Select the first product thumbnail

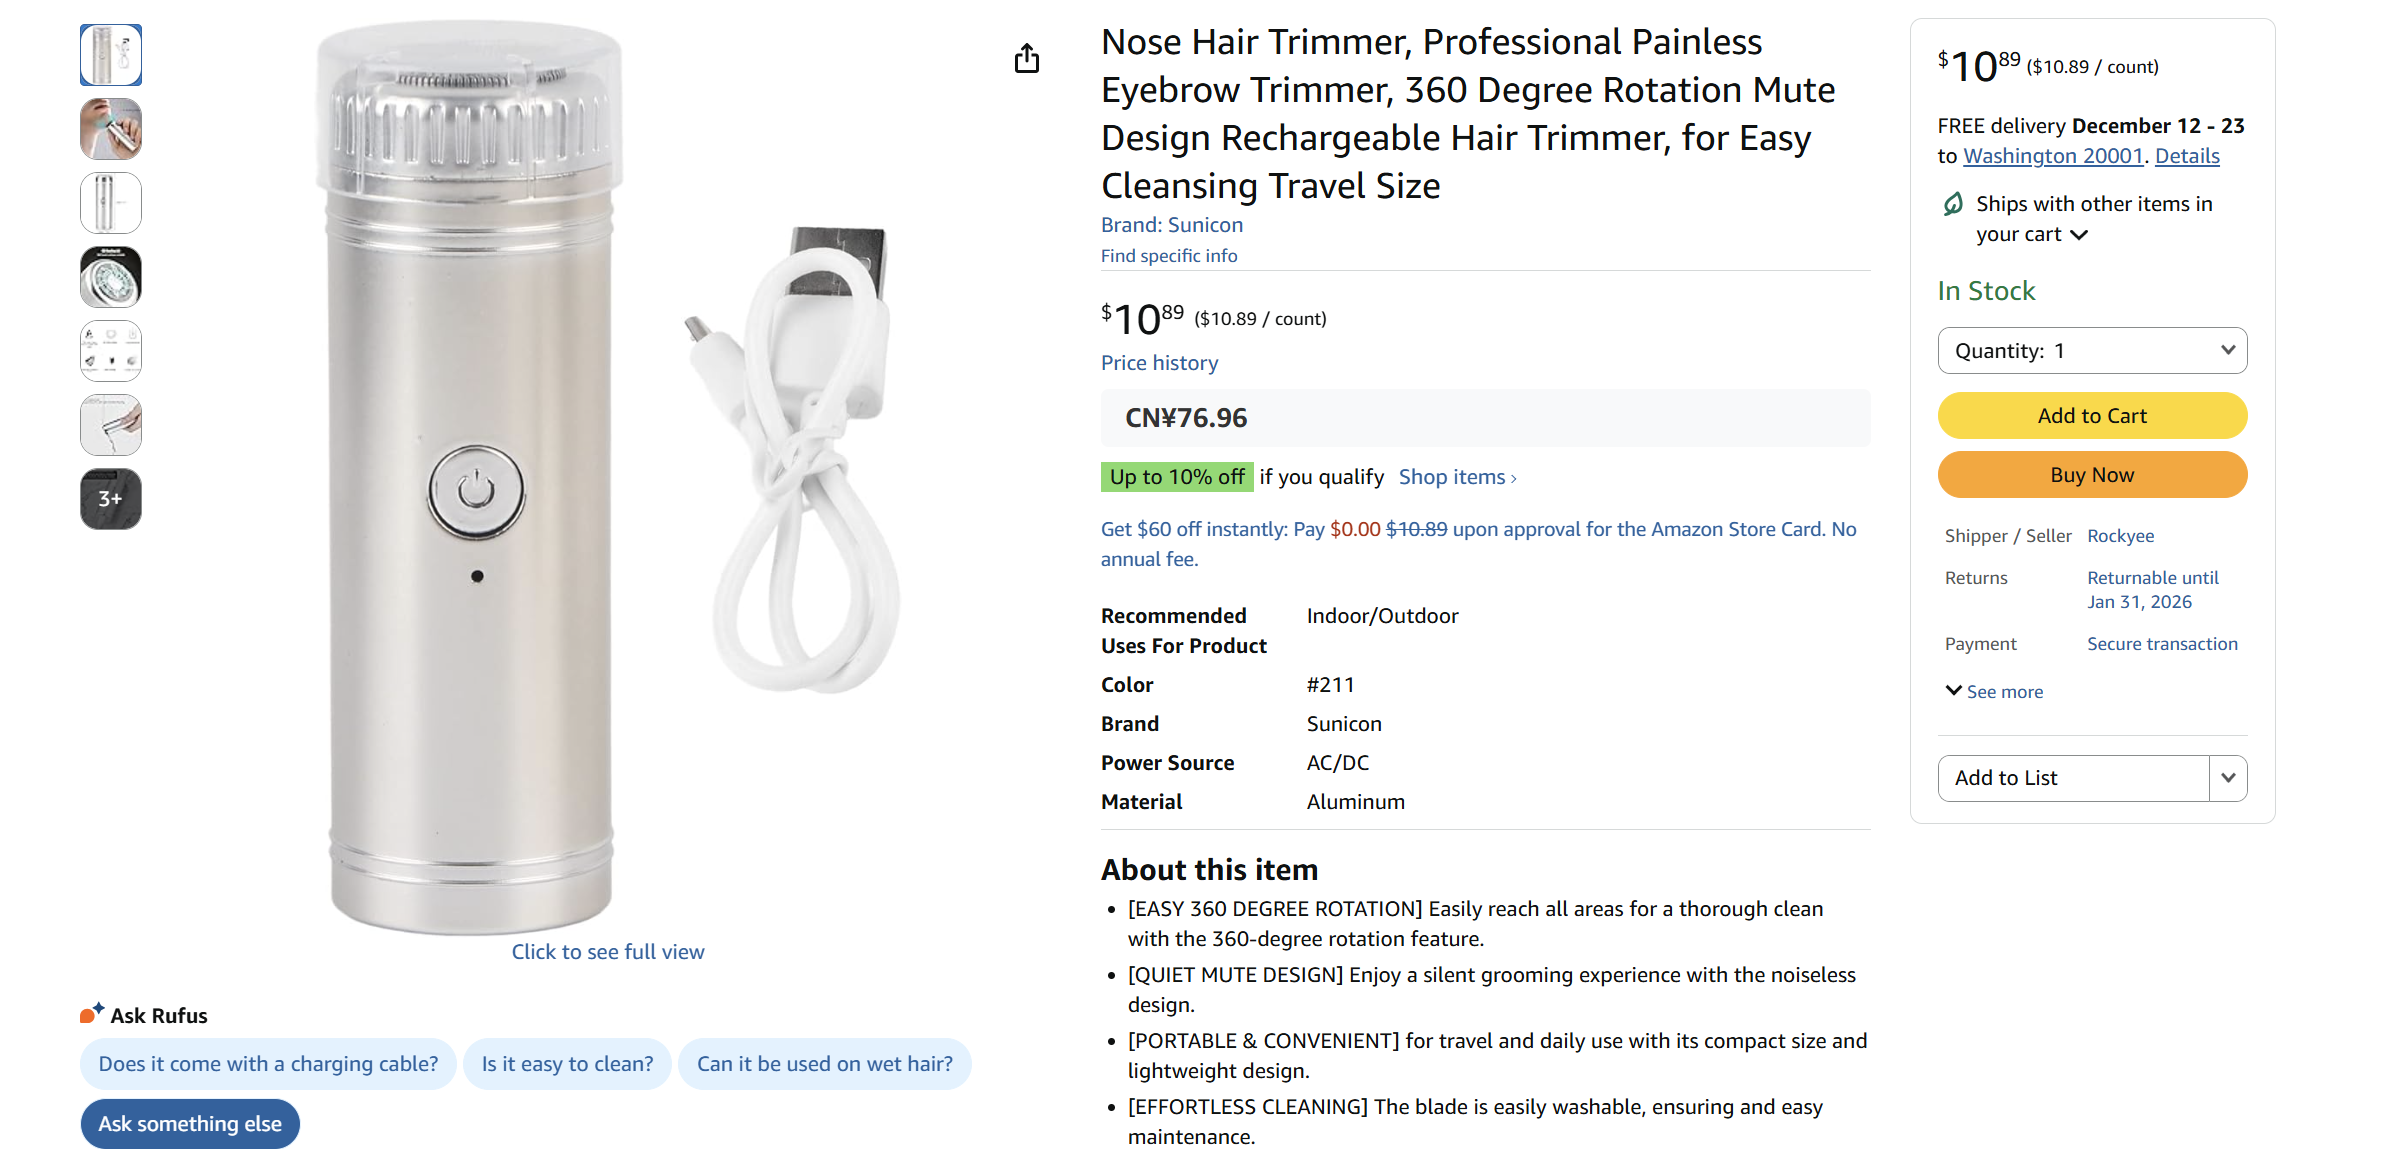(x=110, y=55)
